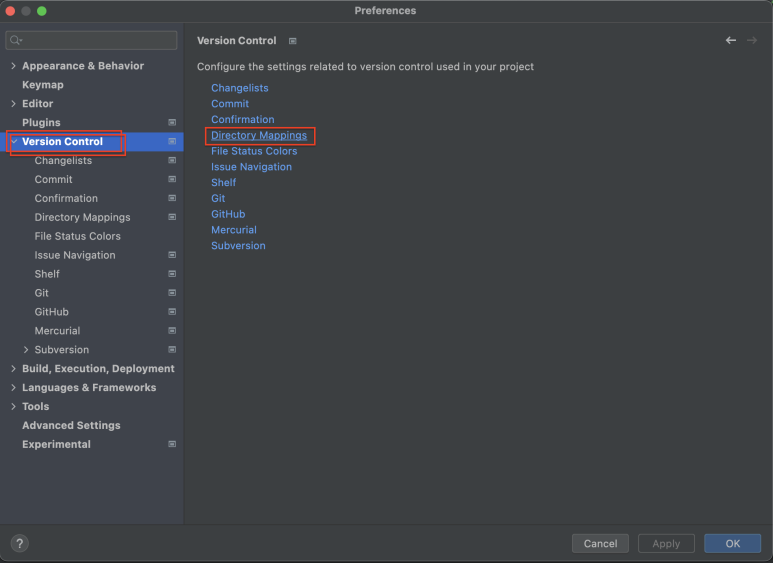This screenshot has height=563, width=773.
Task: Select Confirmation in sidebar tree
Action: [66, 198]
